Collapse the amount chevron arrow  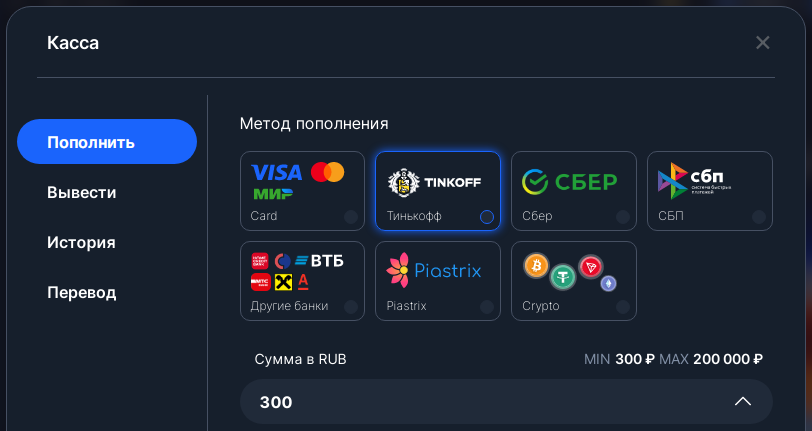pyautogui.click(x=743, y=401)
